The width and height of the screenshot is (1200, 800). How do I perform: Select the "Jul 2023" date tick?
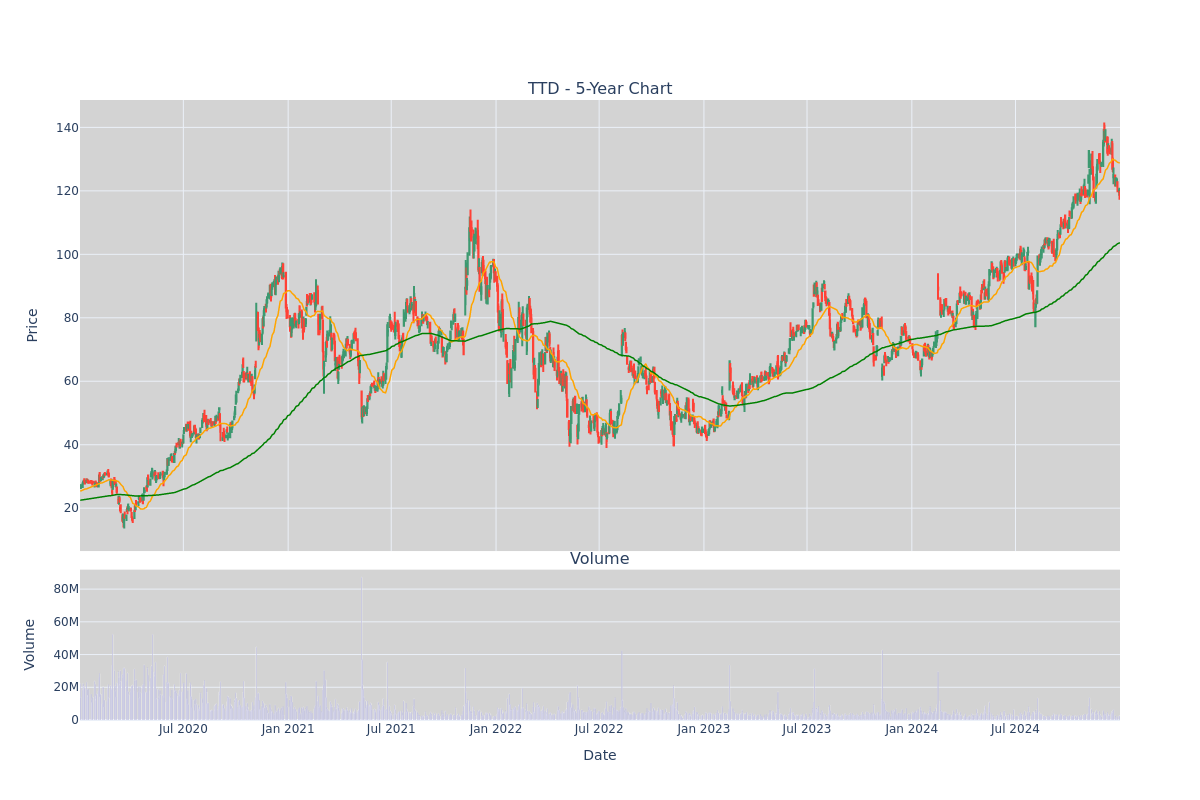pyautogui.click(x=807, y=729)
